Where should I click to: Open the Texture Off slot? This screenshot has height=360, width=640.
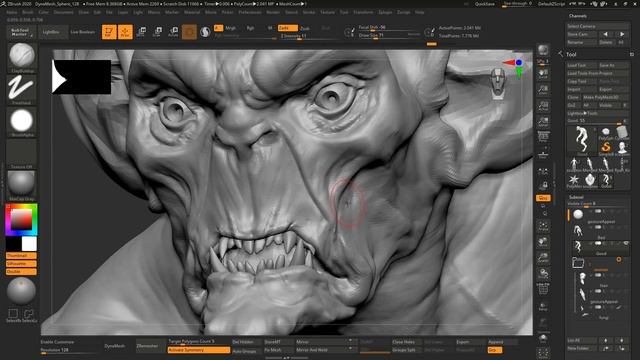click(21, 153)
